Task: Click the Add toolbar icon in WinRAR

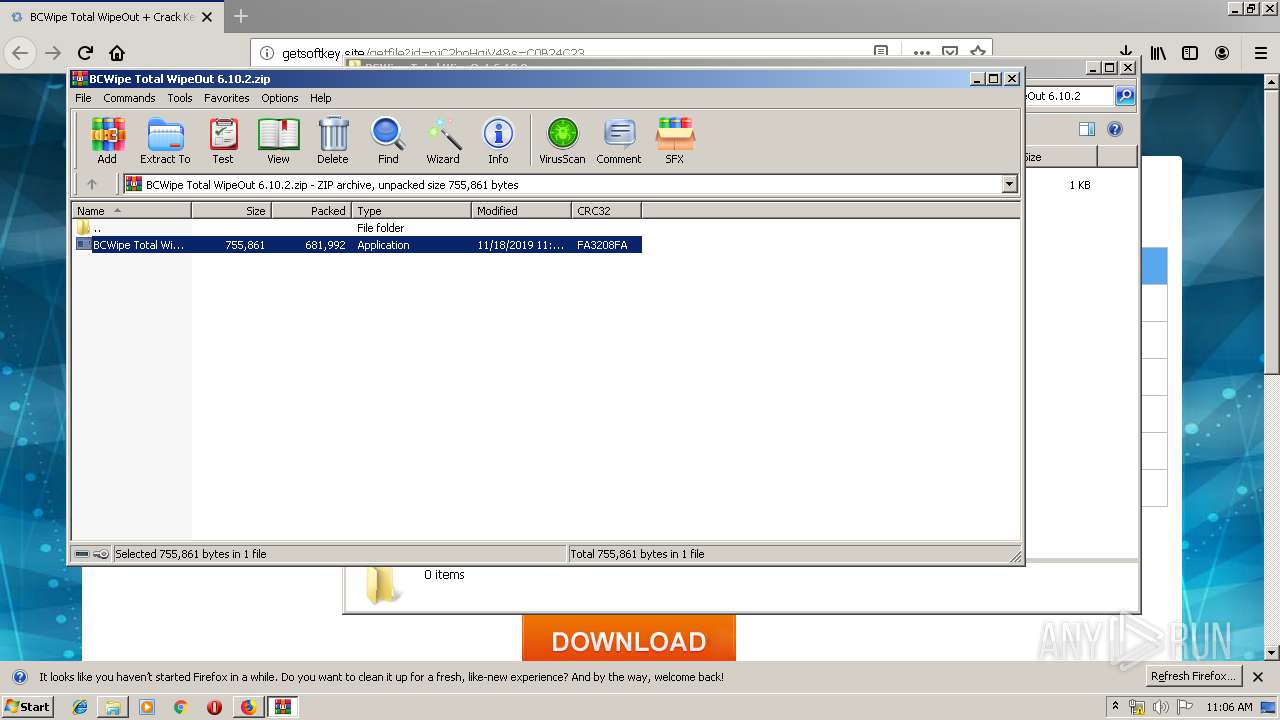Action: 107,140
